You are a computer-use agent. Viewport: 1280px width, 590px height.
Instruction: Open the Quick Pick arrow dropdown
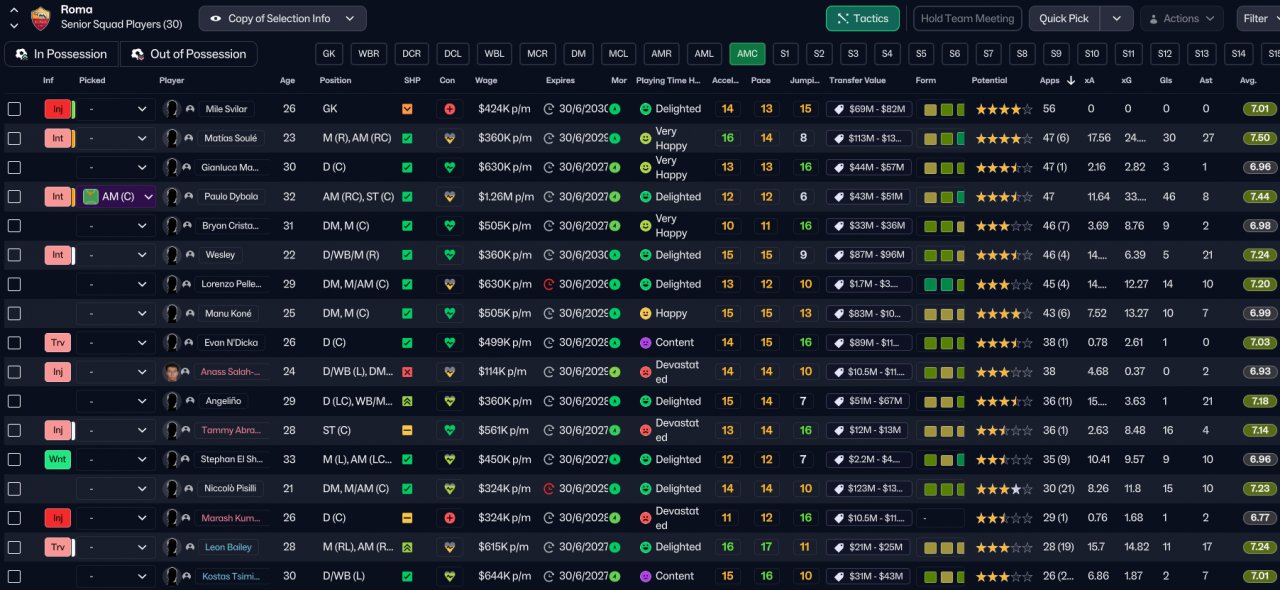pos(1117,18)
